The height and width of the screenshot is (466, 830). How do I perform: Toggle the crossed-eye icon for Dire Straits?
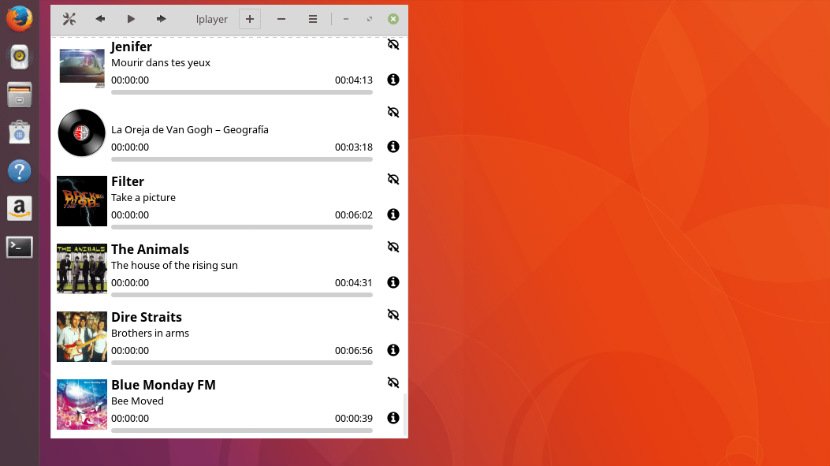(x=393, y=315)
